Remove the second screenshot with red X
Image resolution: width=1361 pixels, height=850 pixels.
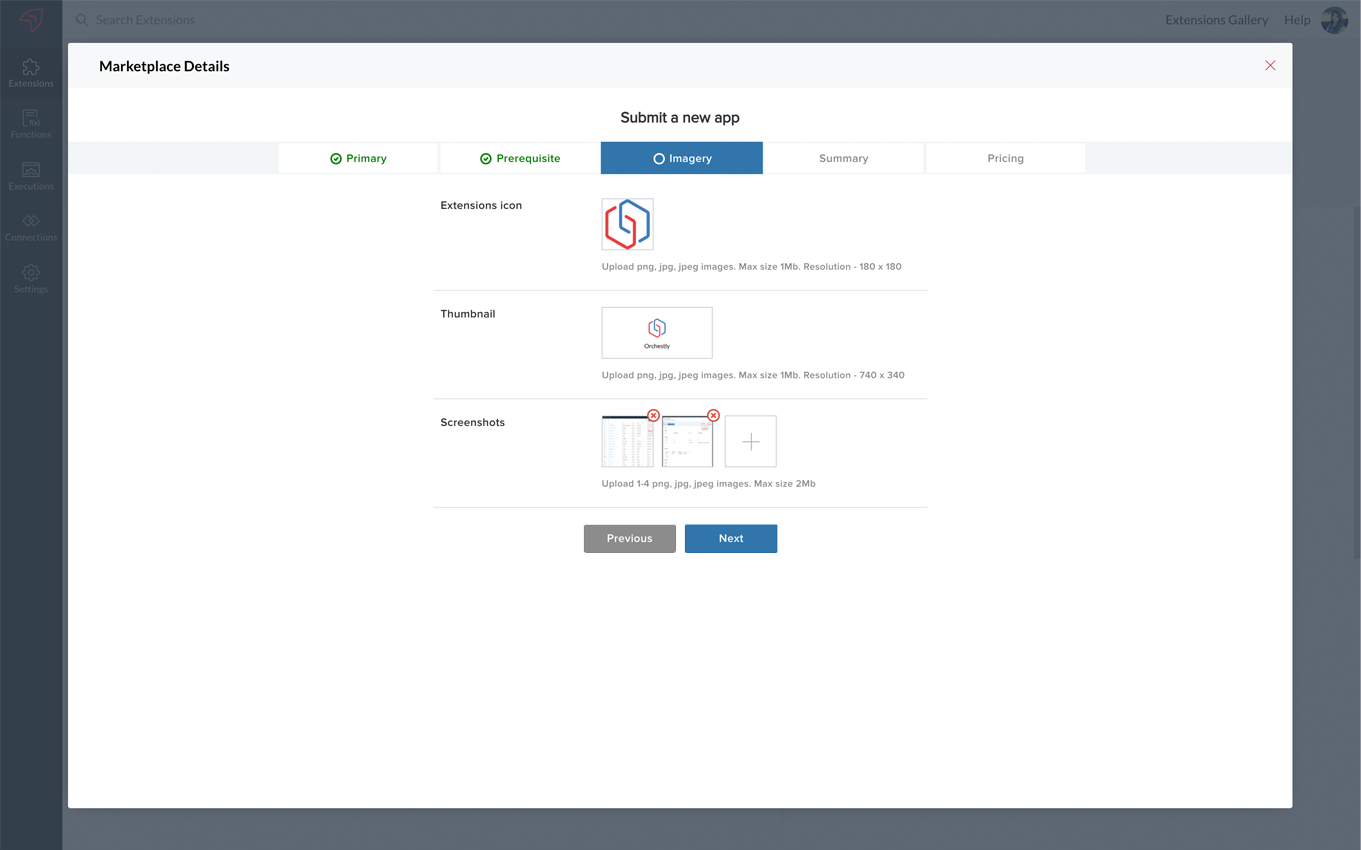point(713,415)
